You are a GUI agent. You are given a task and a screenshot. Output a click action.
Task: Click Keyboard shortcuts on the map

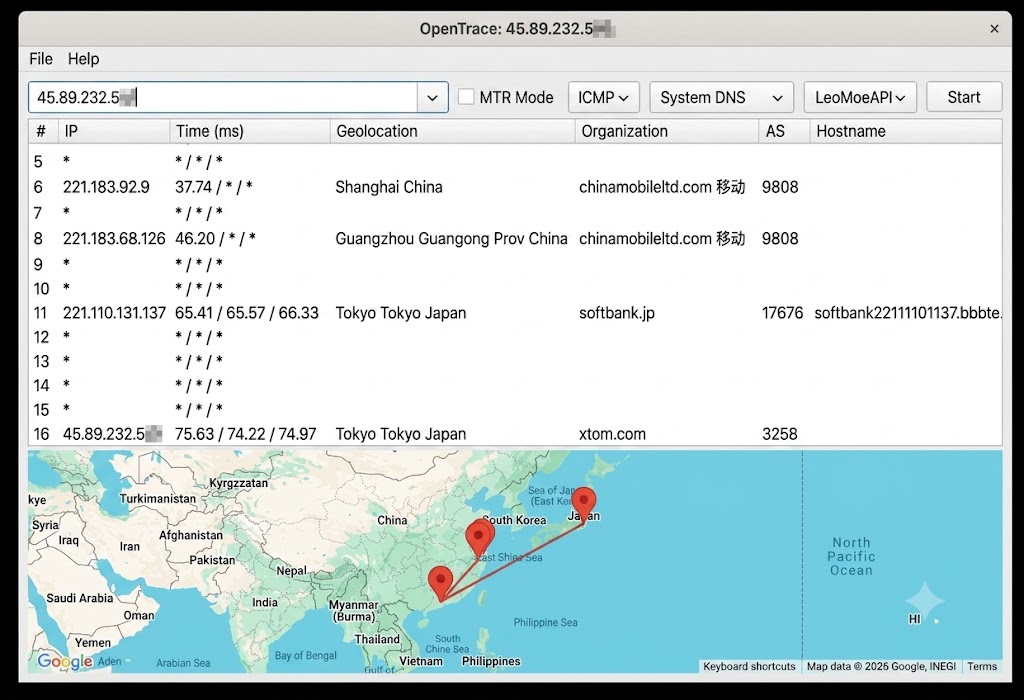pyautogui.click(x=749, y=666)
